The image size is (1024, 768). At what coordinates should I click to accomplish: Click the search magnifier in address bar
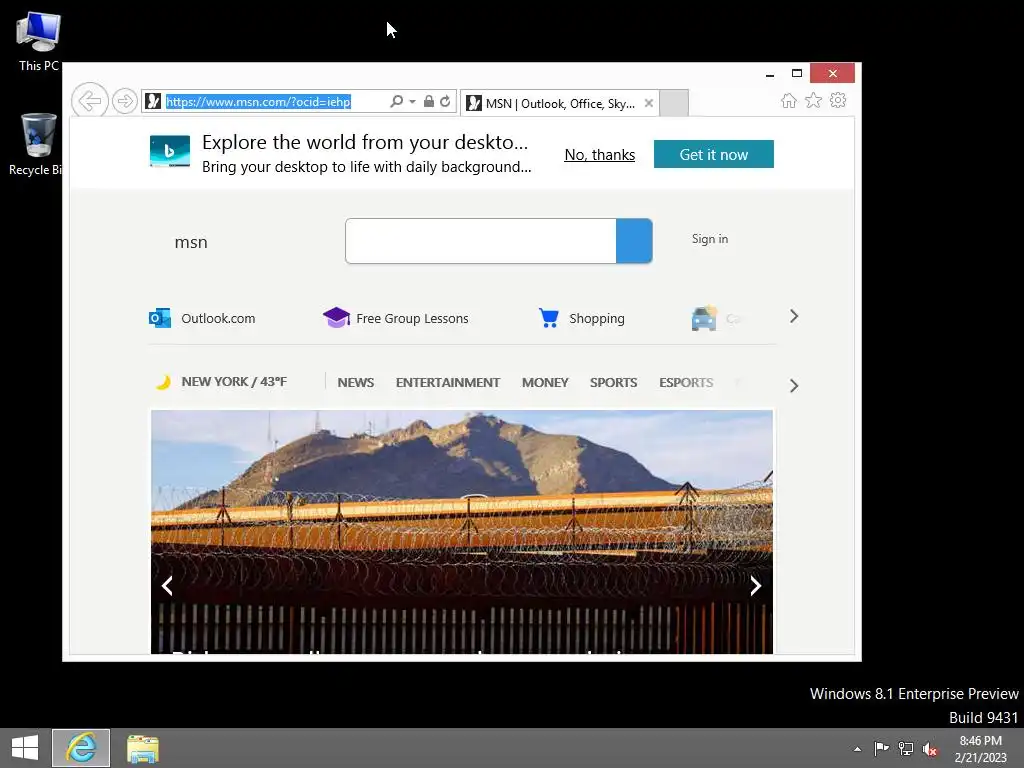pyautogui.click(x=396, y=101)
